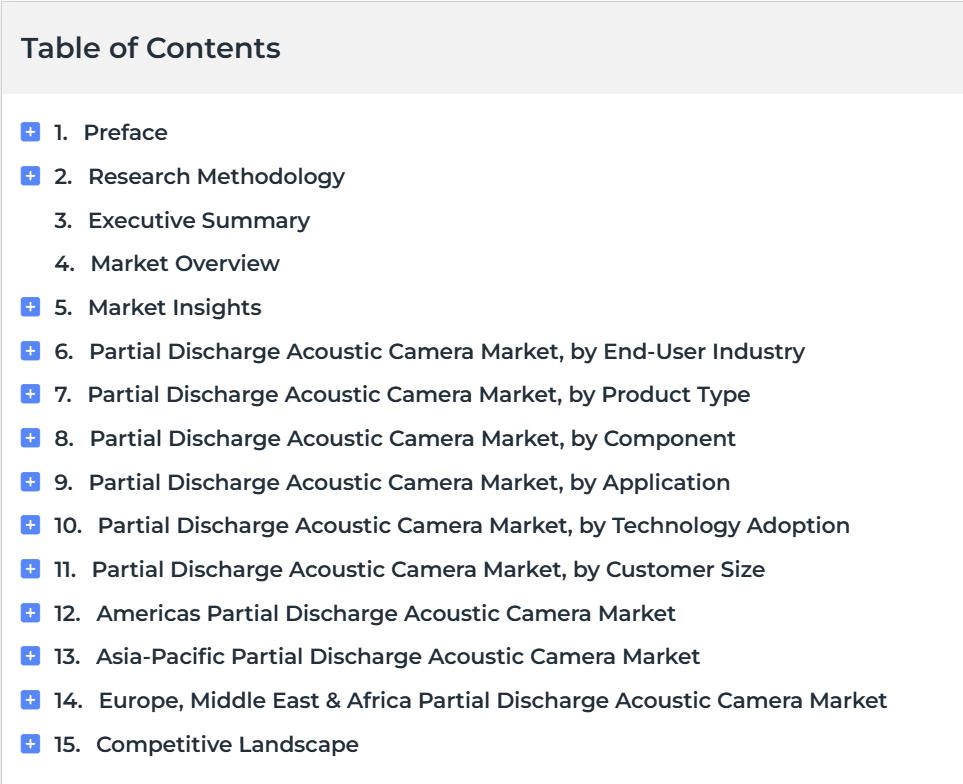This screenshot has width=963, height=784.
Task: Select the Market Overview entry
Action: 185,263
